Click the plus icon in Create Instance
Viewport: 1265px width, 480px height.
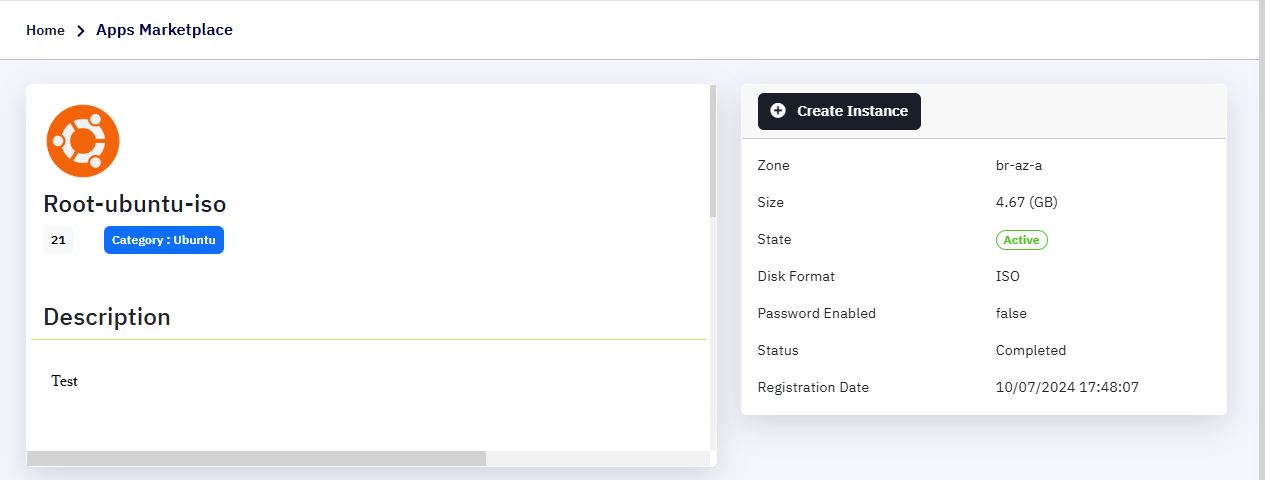[x=778, y=111]
